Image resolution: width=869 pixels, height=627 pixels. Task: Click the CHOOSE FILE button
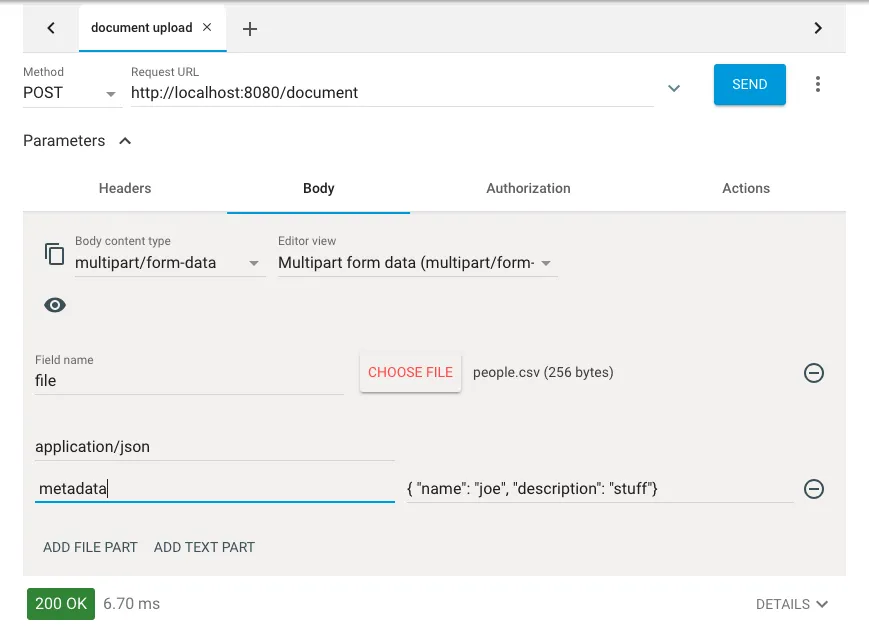click(x=410, y=372)
